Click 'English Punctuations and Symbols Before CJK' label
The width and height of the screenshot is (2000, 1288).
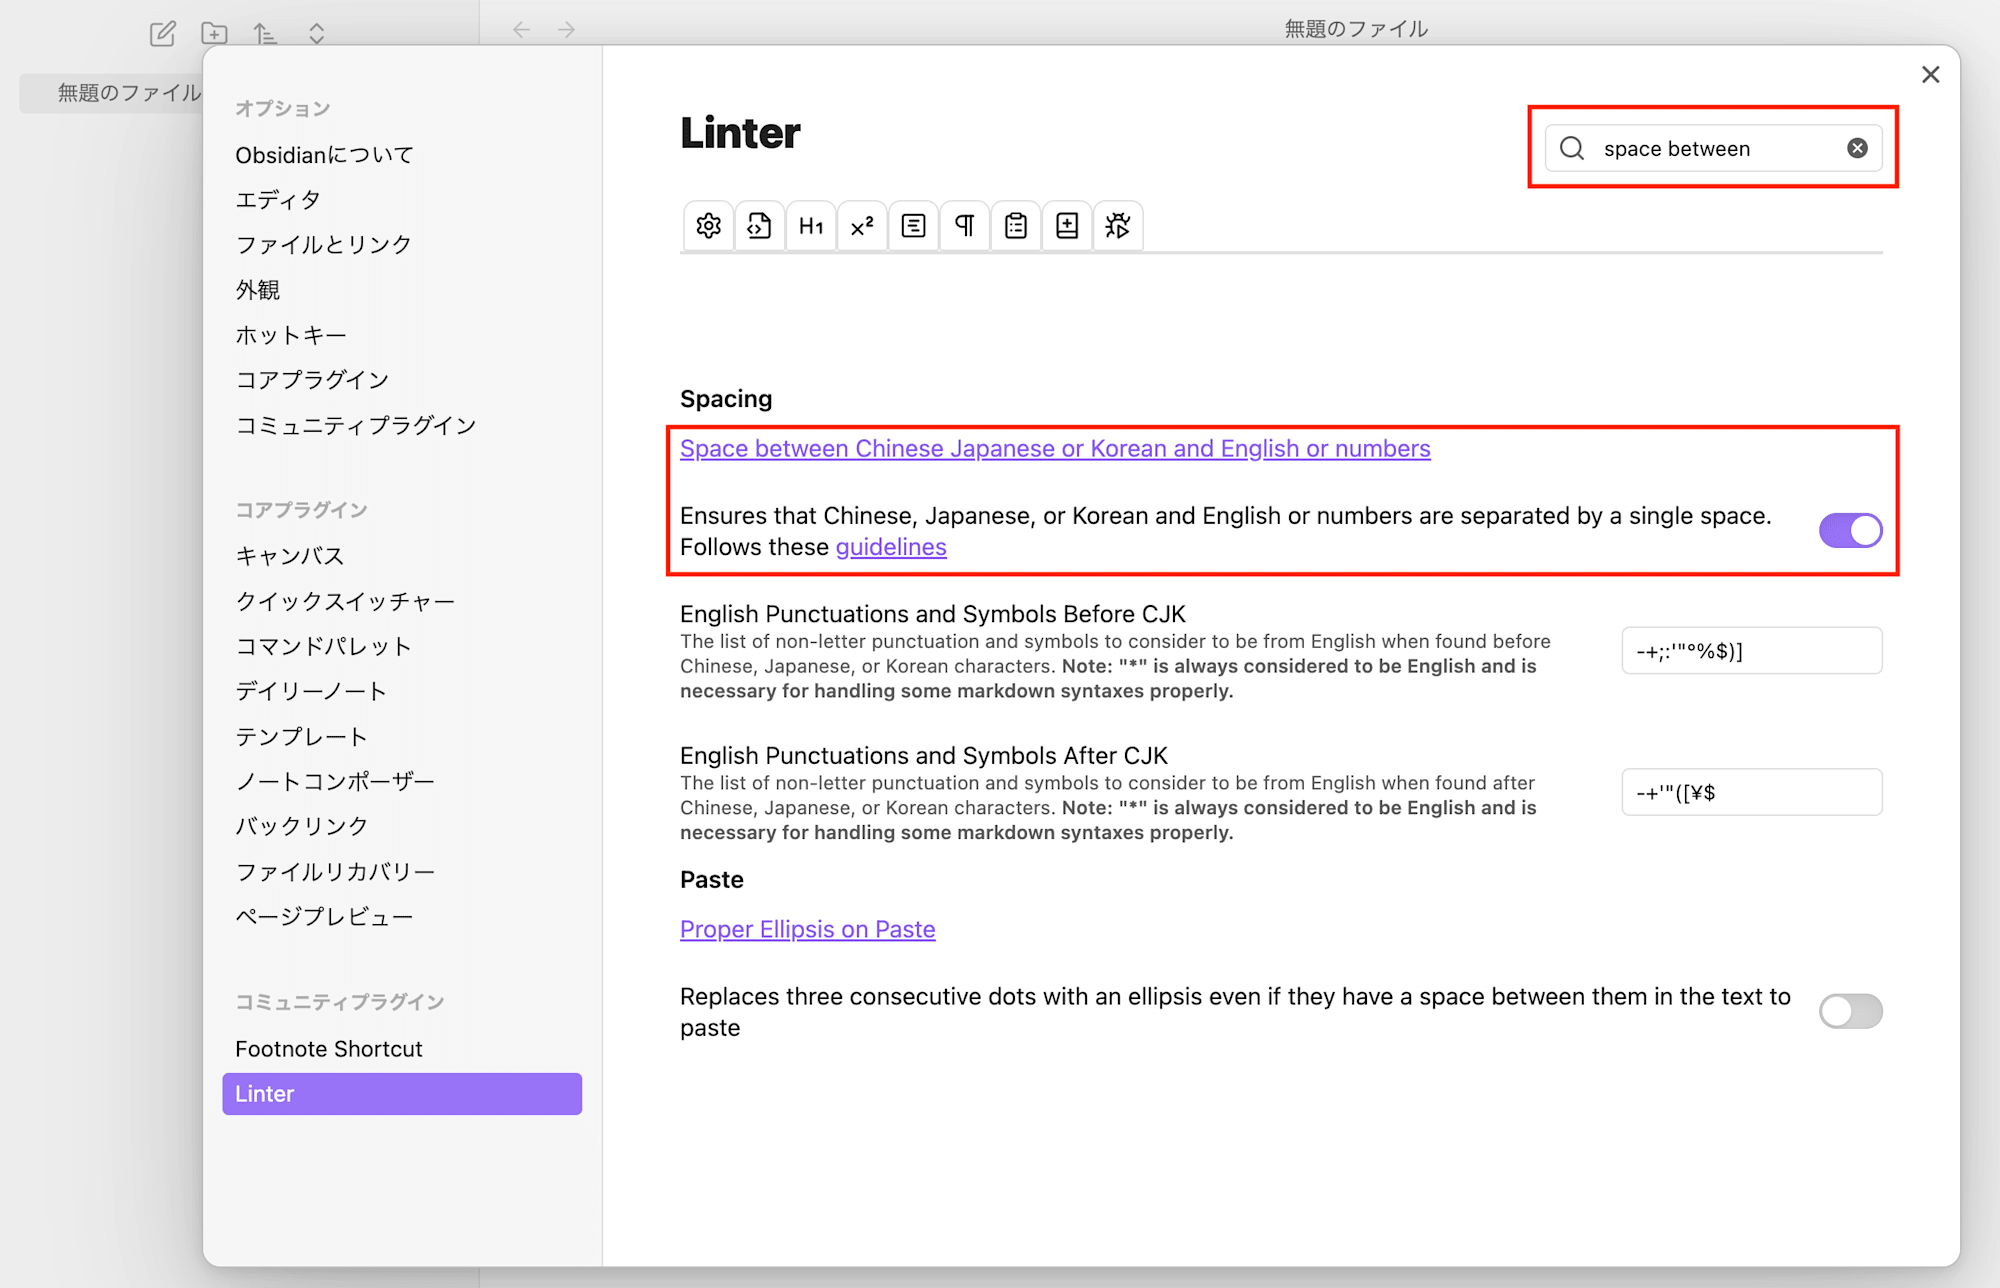(933, 614)
